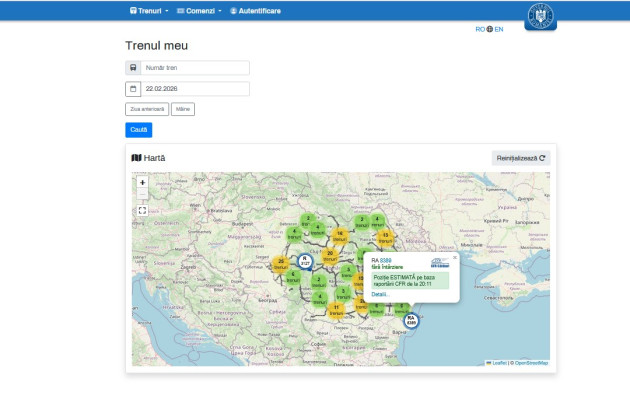
Task: Click the green Poziție ESTIMATĂ notice
Action: point(410,281)
